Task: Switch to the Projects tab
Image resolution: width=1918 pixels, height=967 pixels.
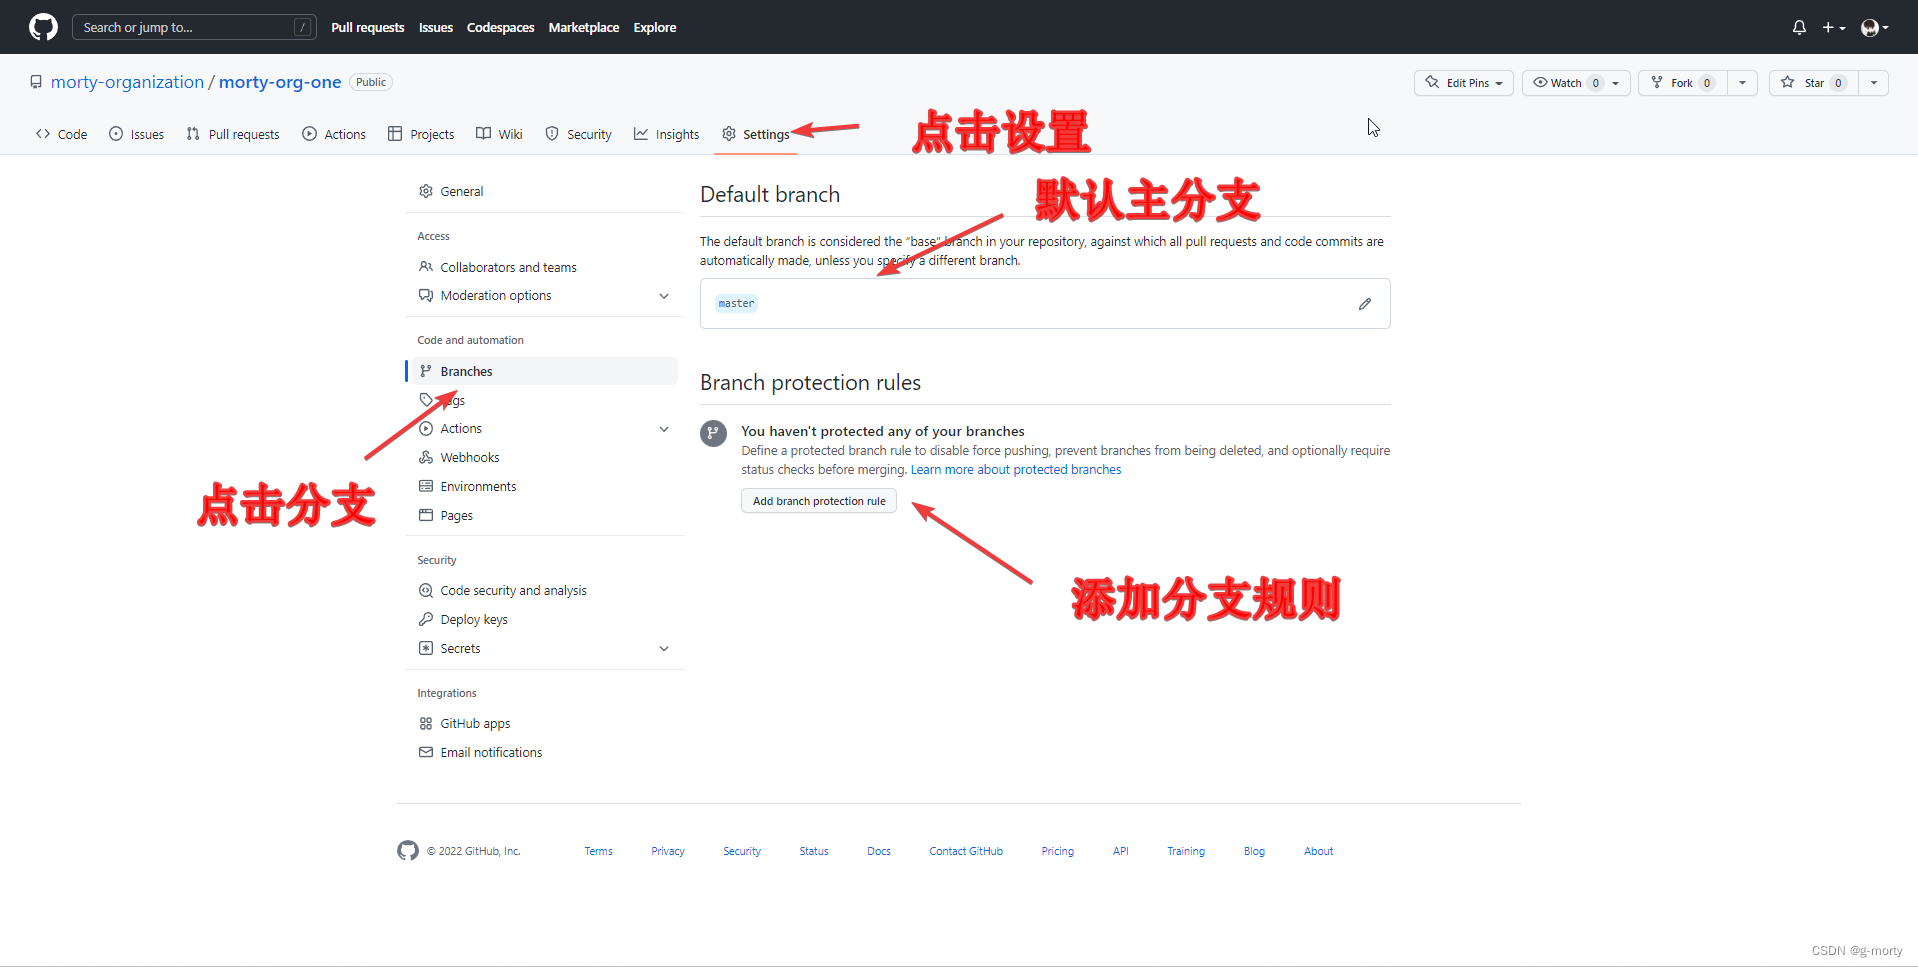Action: tap(421, 134)
